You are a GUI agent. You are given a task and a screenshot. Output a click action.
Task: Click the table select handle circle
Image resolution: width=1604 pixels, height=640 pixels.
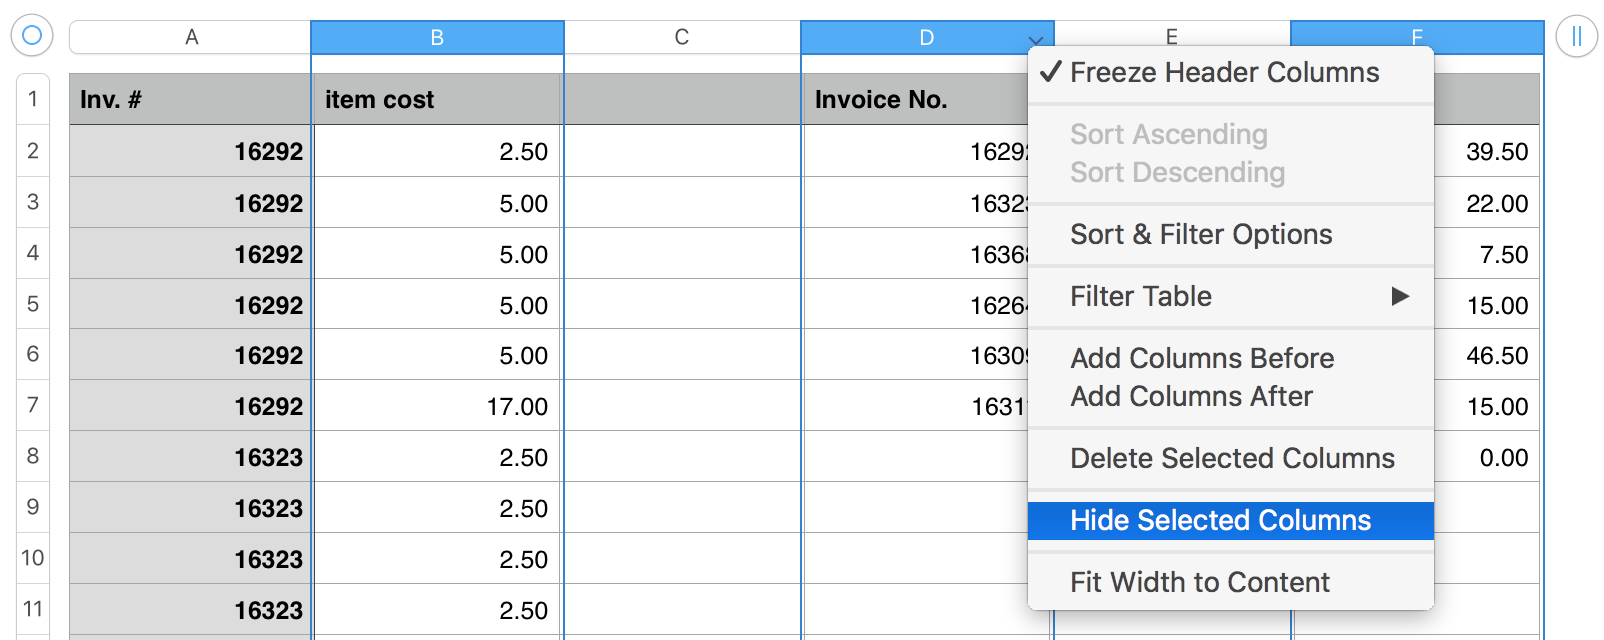coord(31,36)
